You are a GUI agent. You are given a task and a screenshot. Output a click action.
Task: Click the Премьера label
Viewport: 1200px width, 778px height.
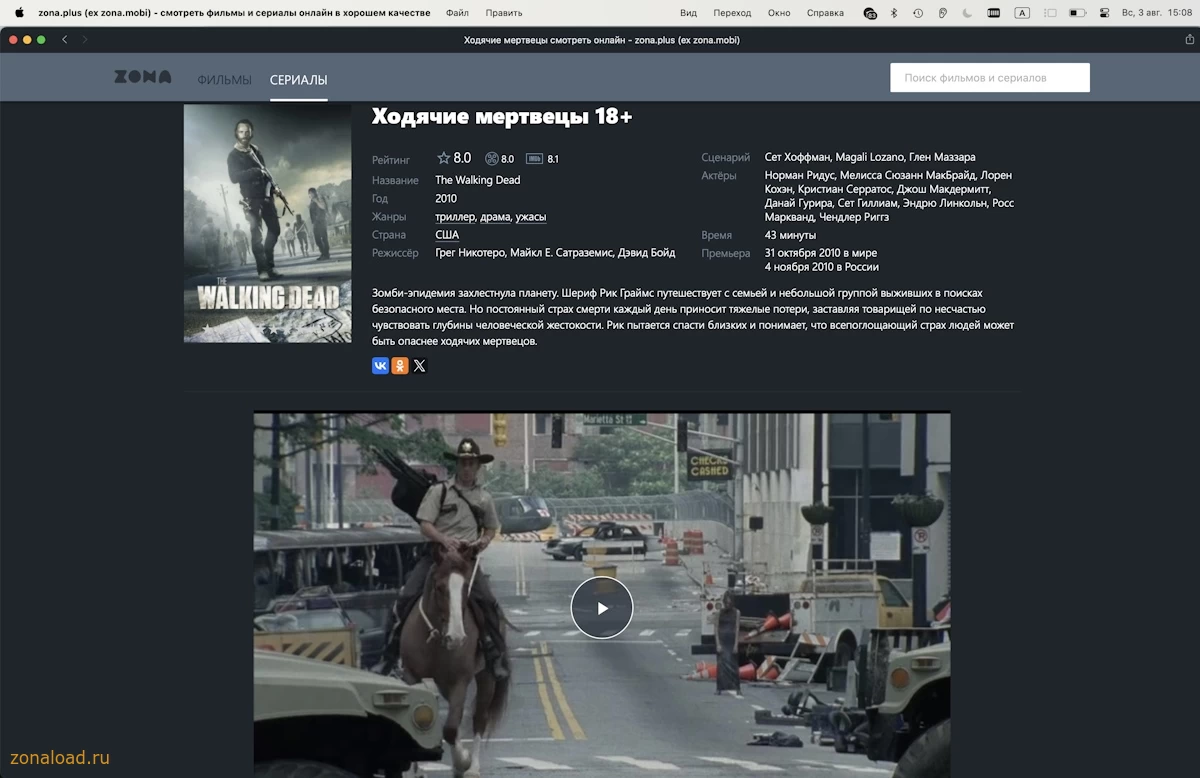pos(726,253)
